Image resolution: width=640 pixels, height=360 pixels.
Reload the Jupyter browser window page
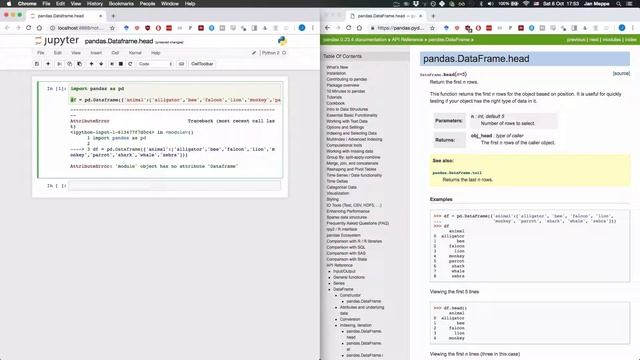[29, 28]
